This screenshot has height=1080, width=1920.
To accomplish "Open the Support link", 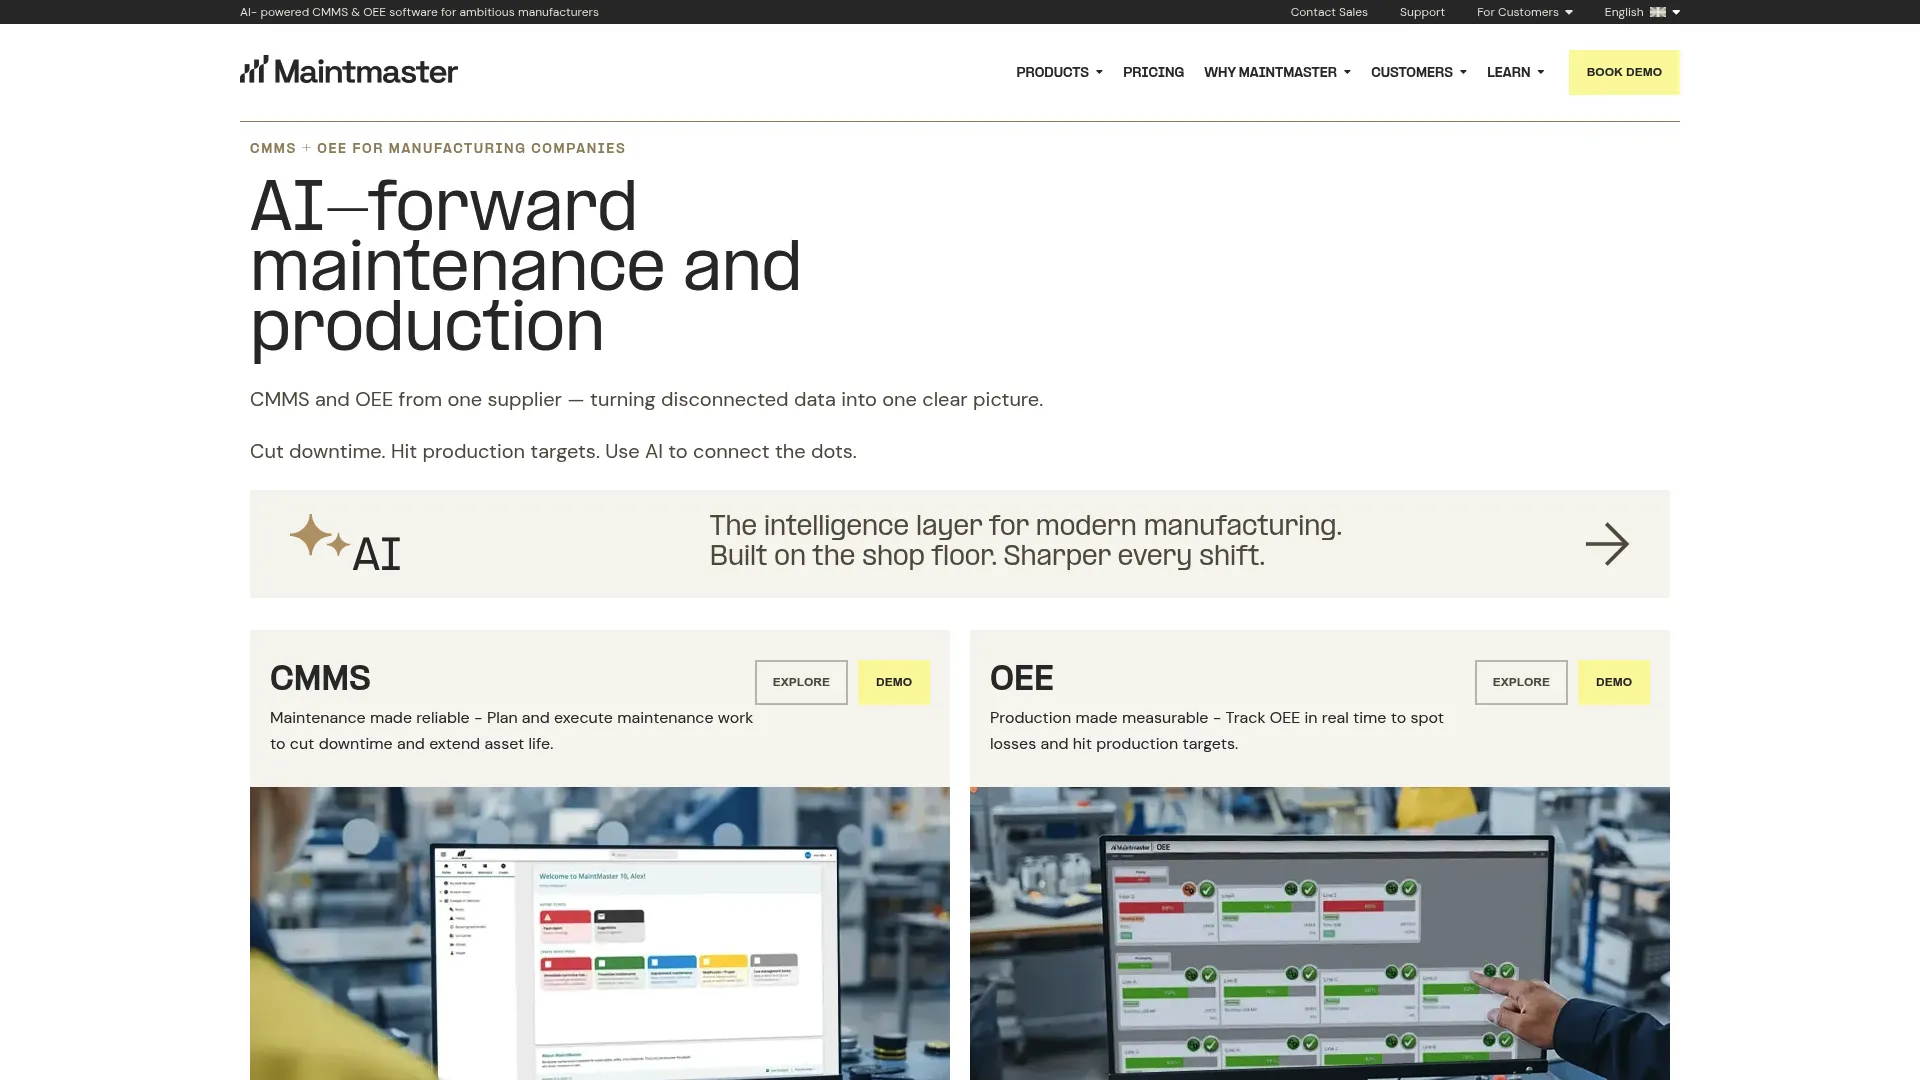I will [1422, 12].
